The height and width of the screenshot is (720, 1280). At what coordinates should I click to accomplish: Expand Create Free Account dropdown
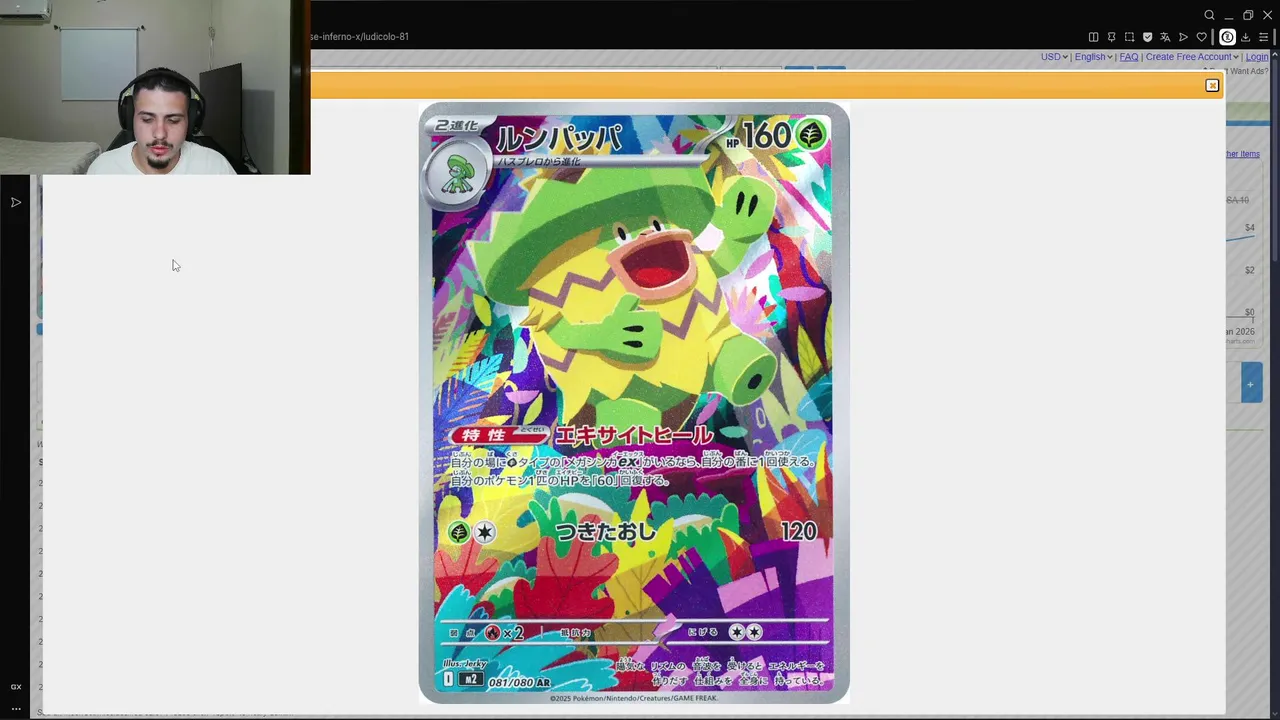1192,57
